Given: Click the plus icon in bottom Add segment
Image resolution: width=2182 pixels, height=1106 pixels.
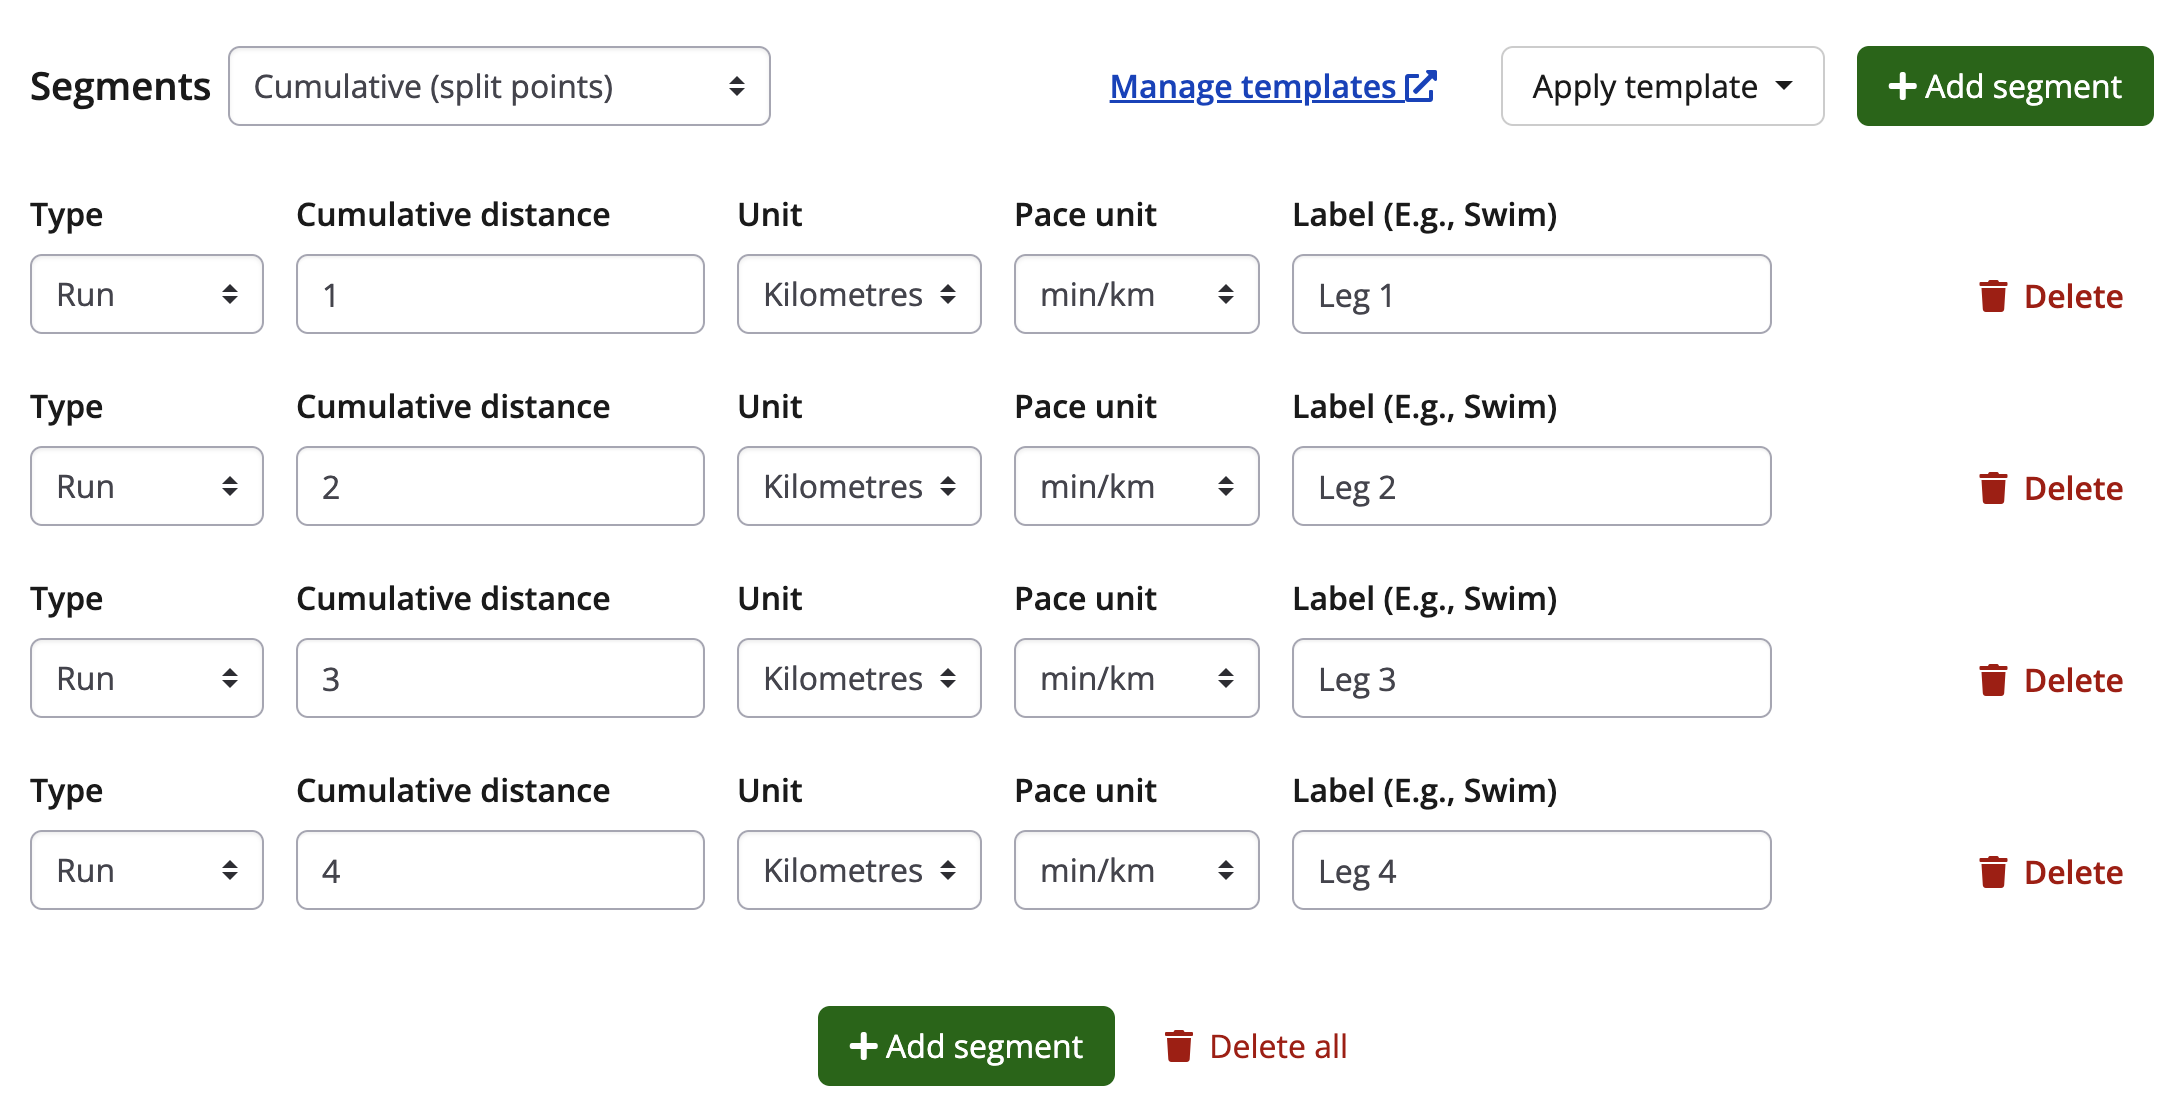Looking at the screenshot, I should [863, 1046].
